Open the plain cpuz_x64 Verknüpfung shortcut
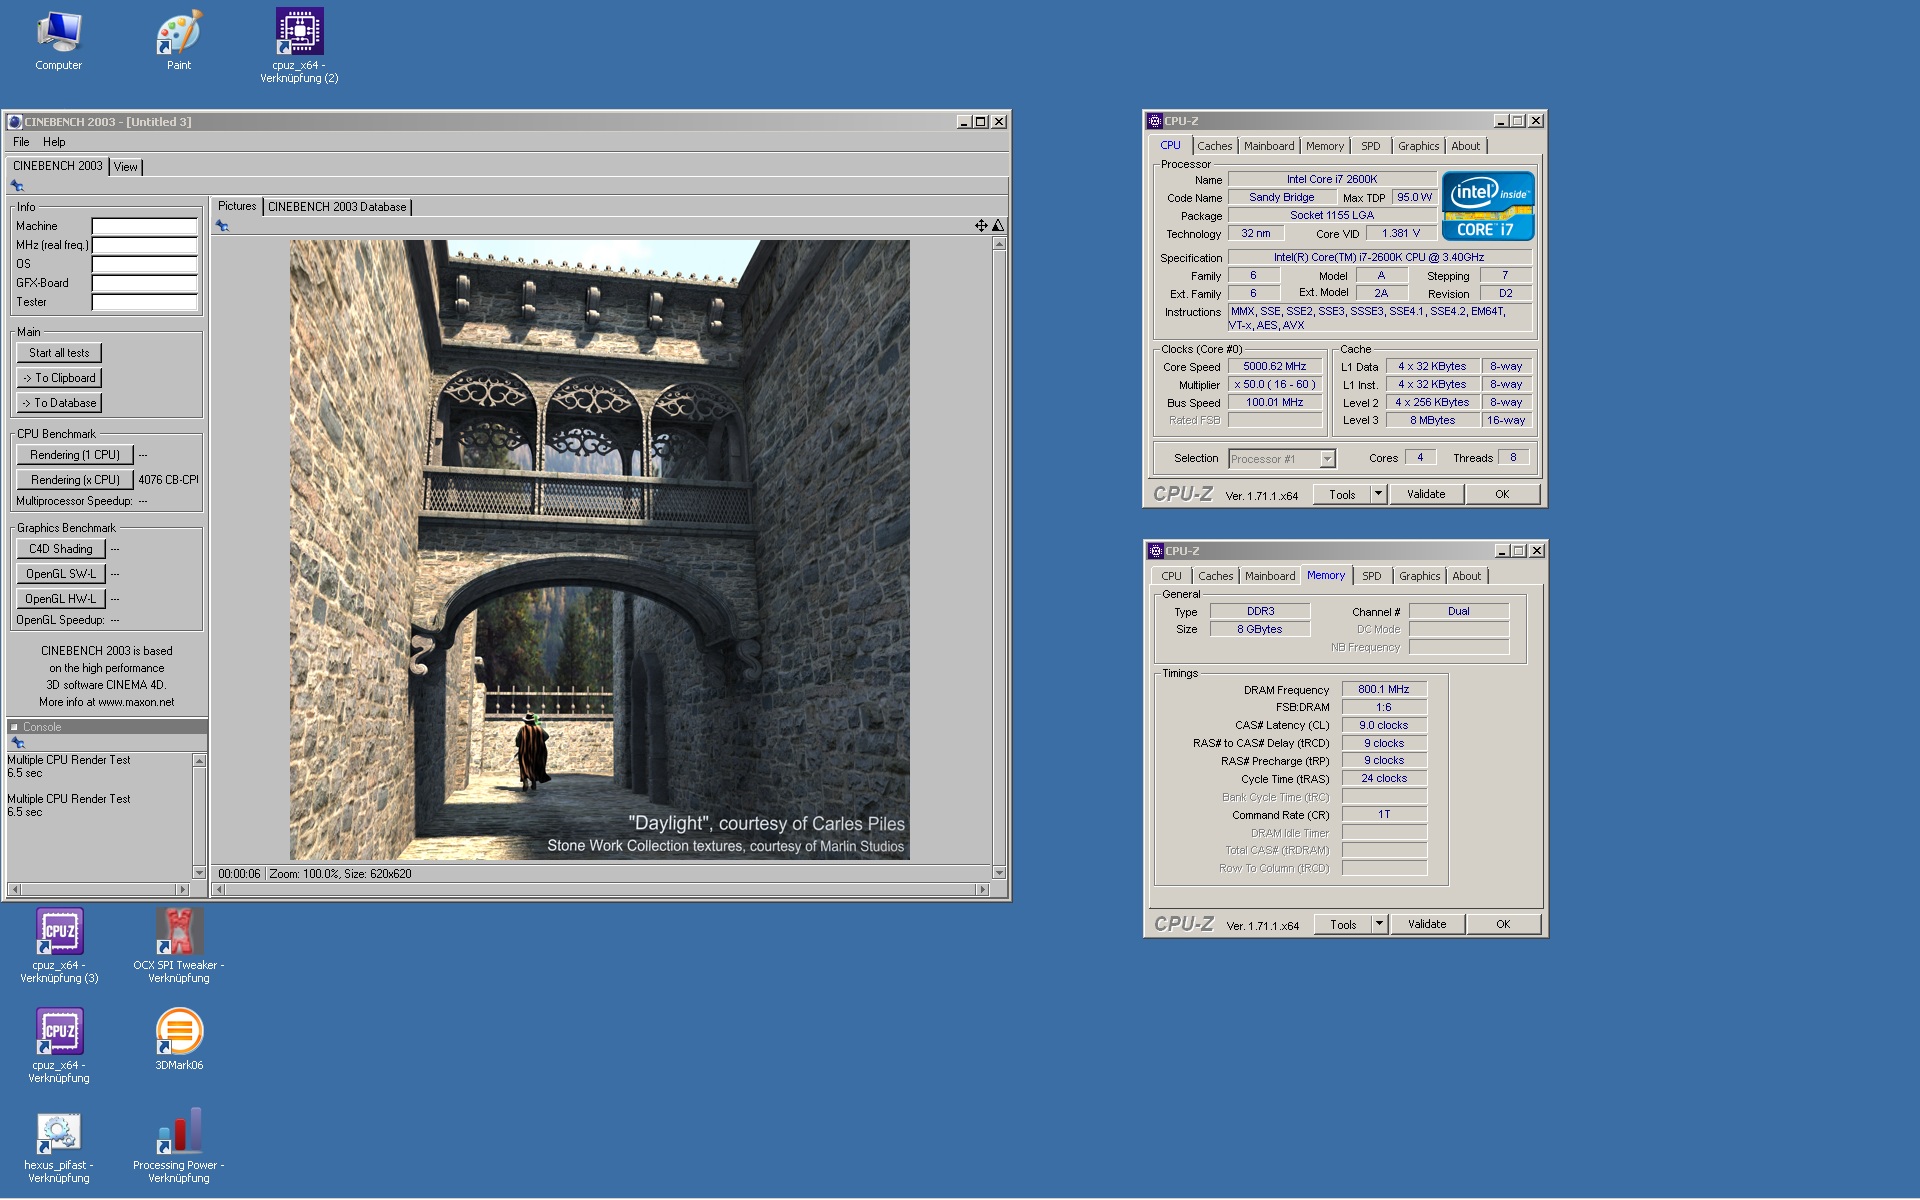The height and width of the screenshot is (1200, 1920). (59, 1046)
